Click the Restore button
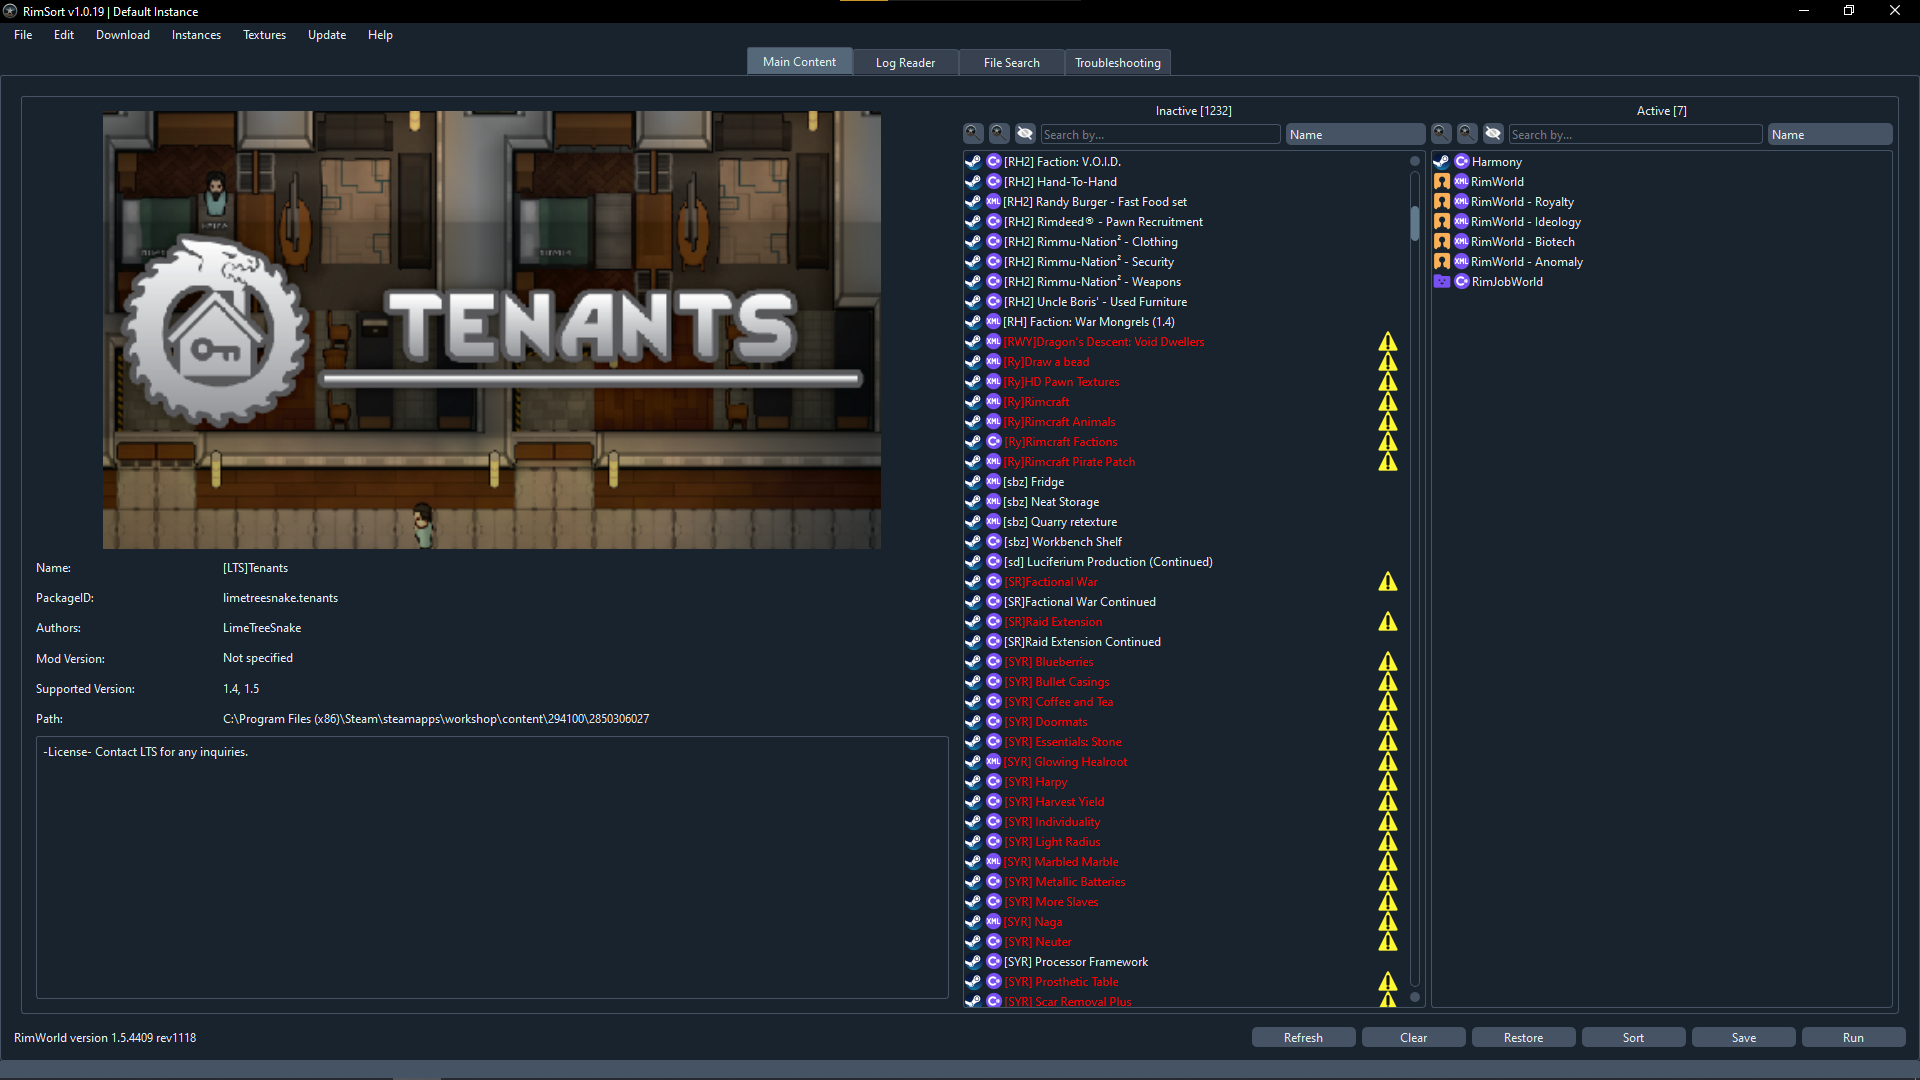The width and height of the screenshot is (1920, 1080). (x=1523, y=1037)
